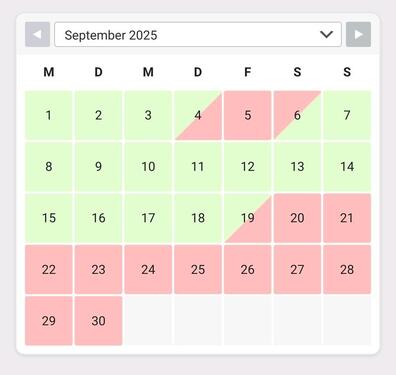Click day 10 in the calendar
This screenshot has height=375, width=396.
[x=148, y=167]
